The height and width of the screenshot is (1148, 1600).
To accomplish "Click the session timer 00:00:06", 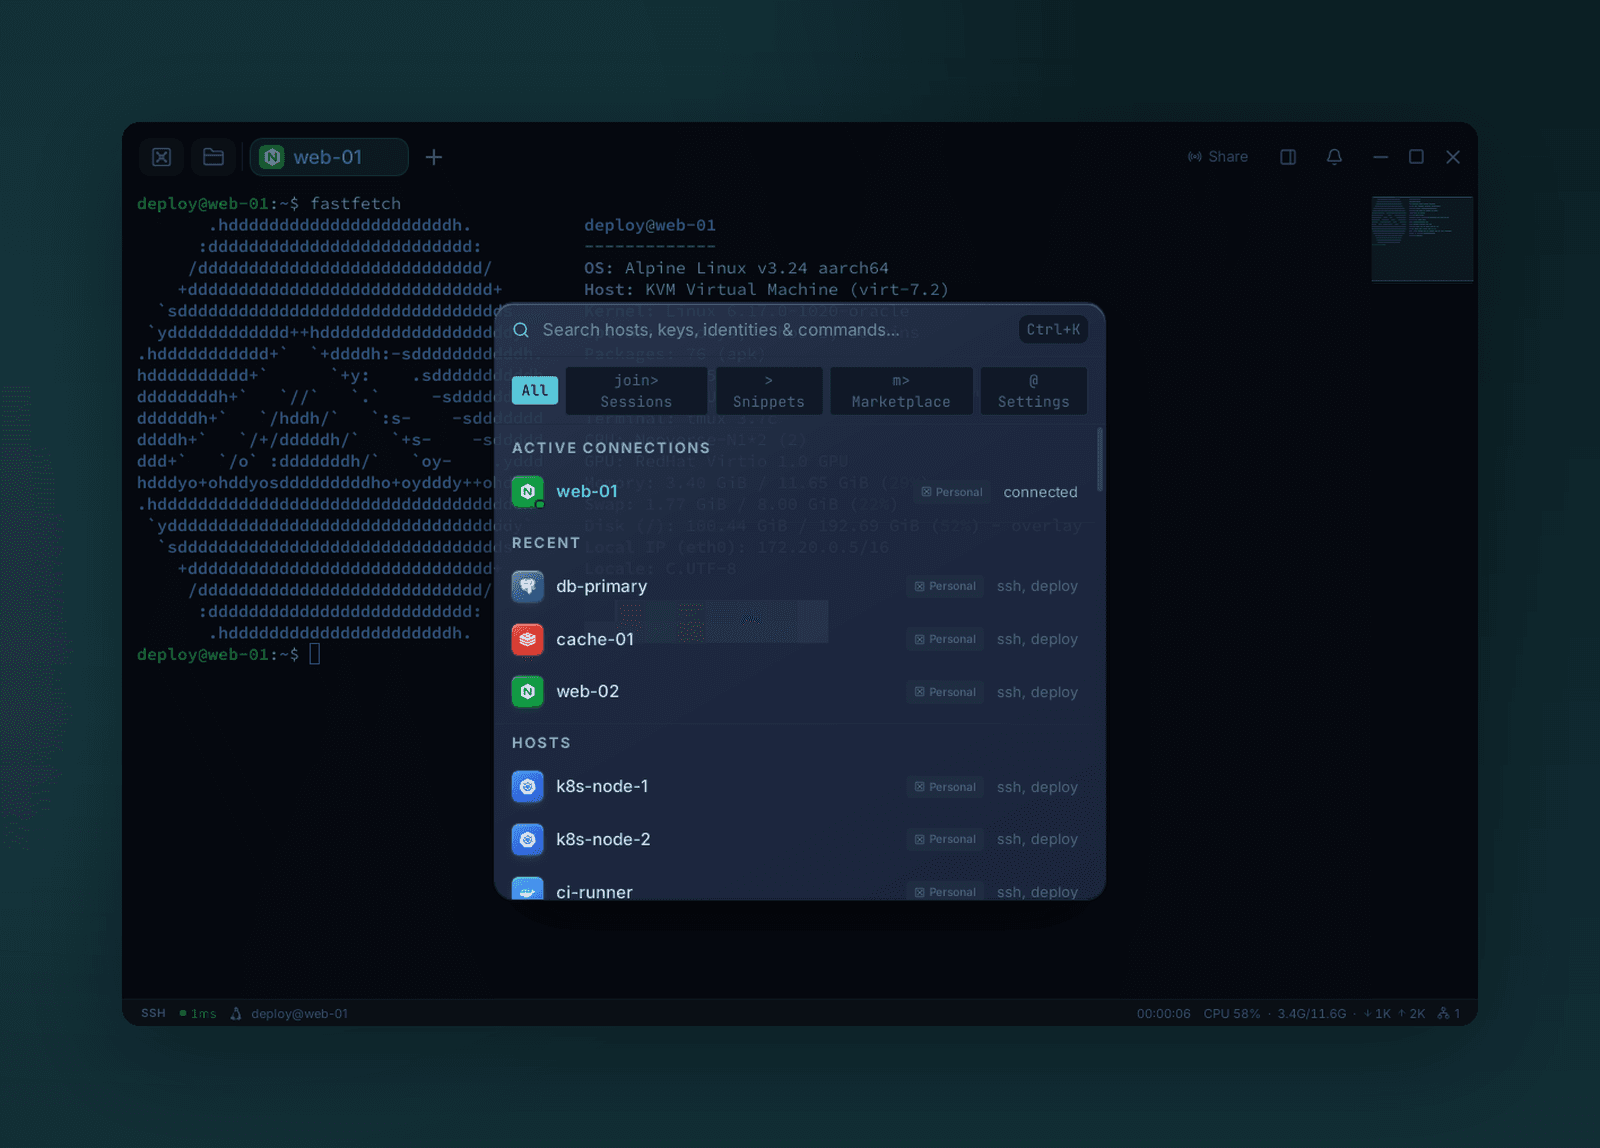I will [1164, 1013].
